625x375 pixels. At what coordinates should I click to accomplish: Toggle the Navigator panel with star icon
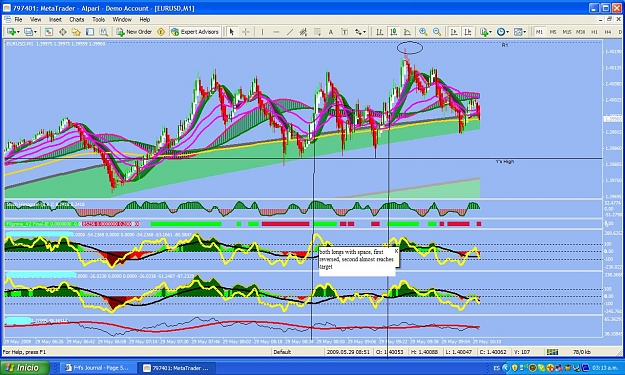click(x=76, y=32)
